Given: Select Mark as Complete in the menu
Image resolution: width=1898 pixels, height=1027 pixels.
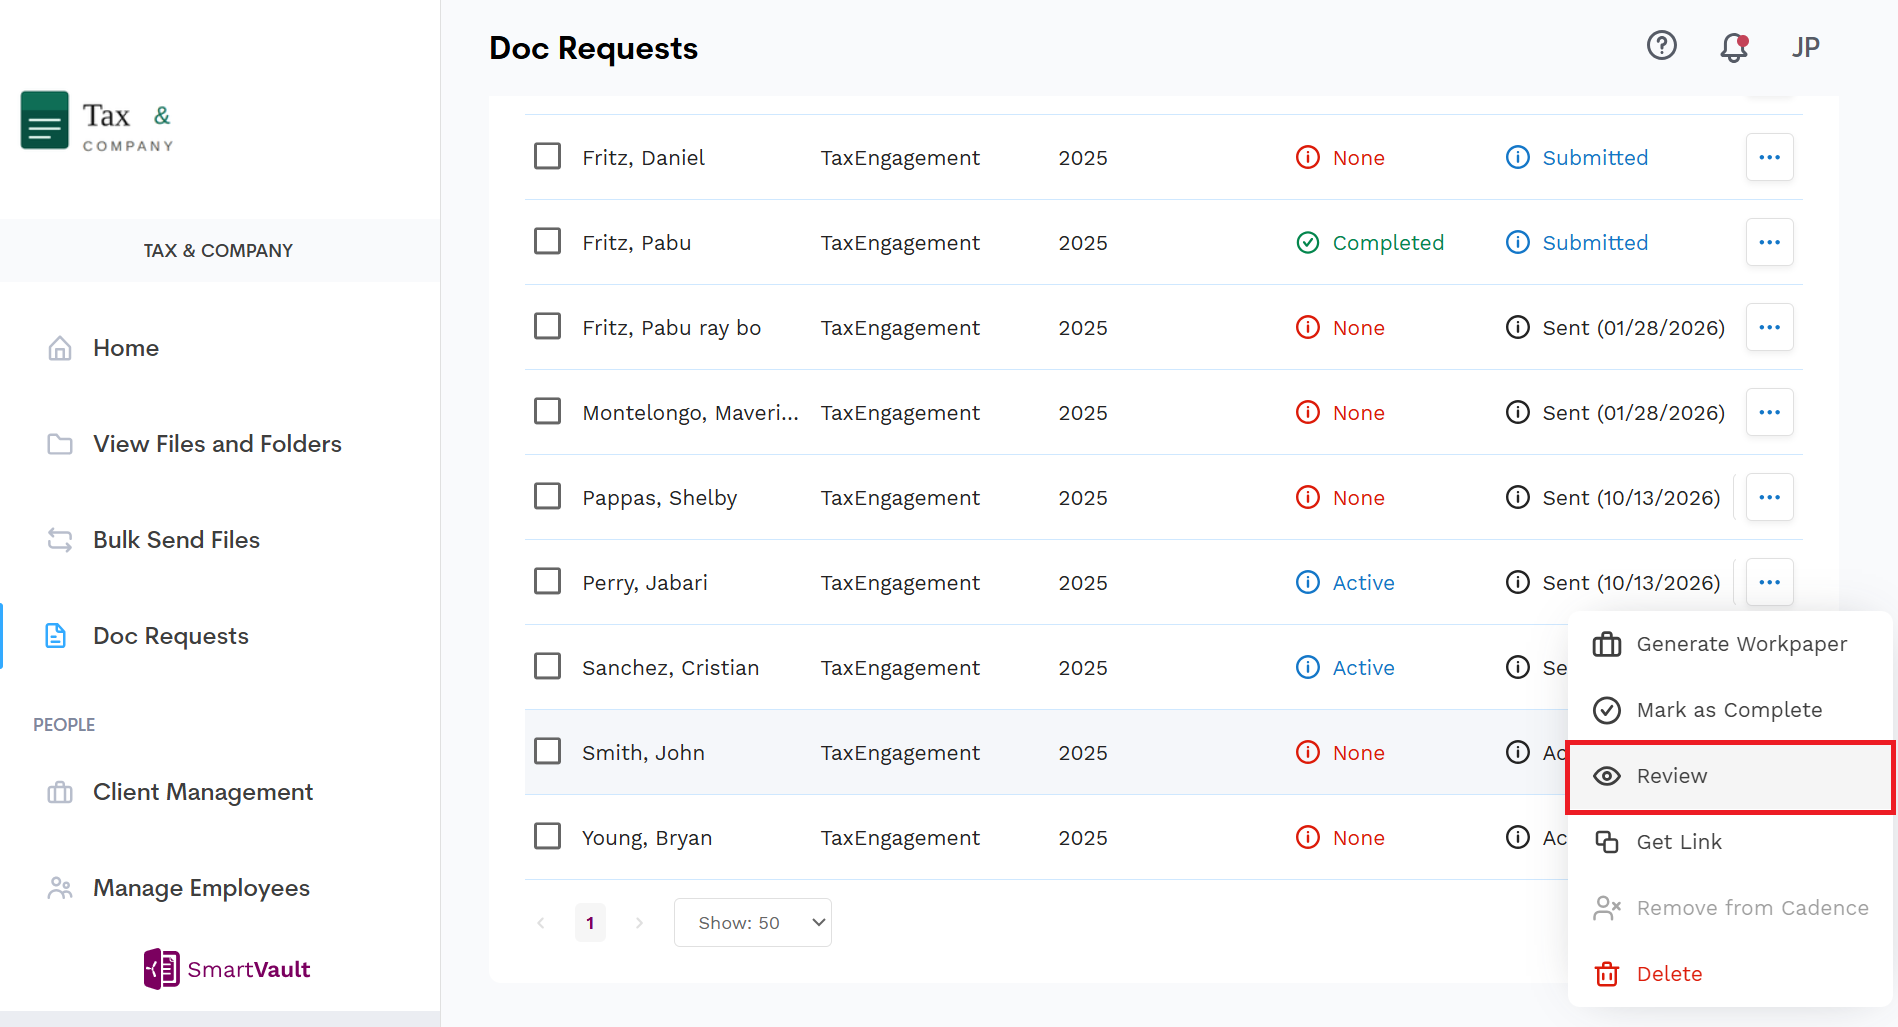Looking at the screenshot, I should 1730,710.
